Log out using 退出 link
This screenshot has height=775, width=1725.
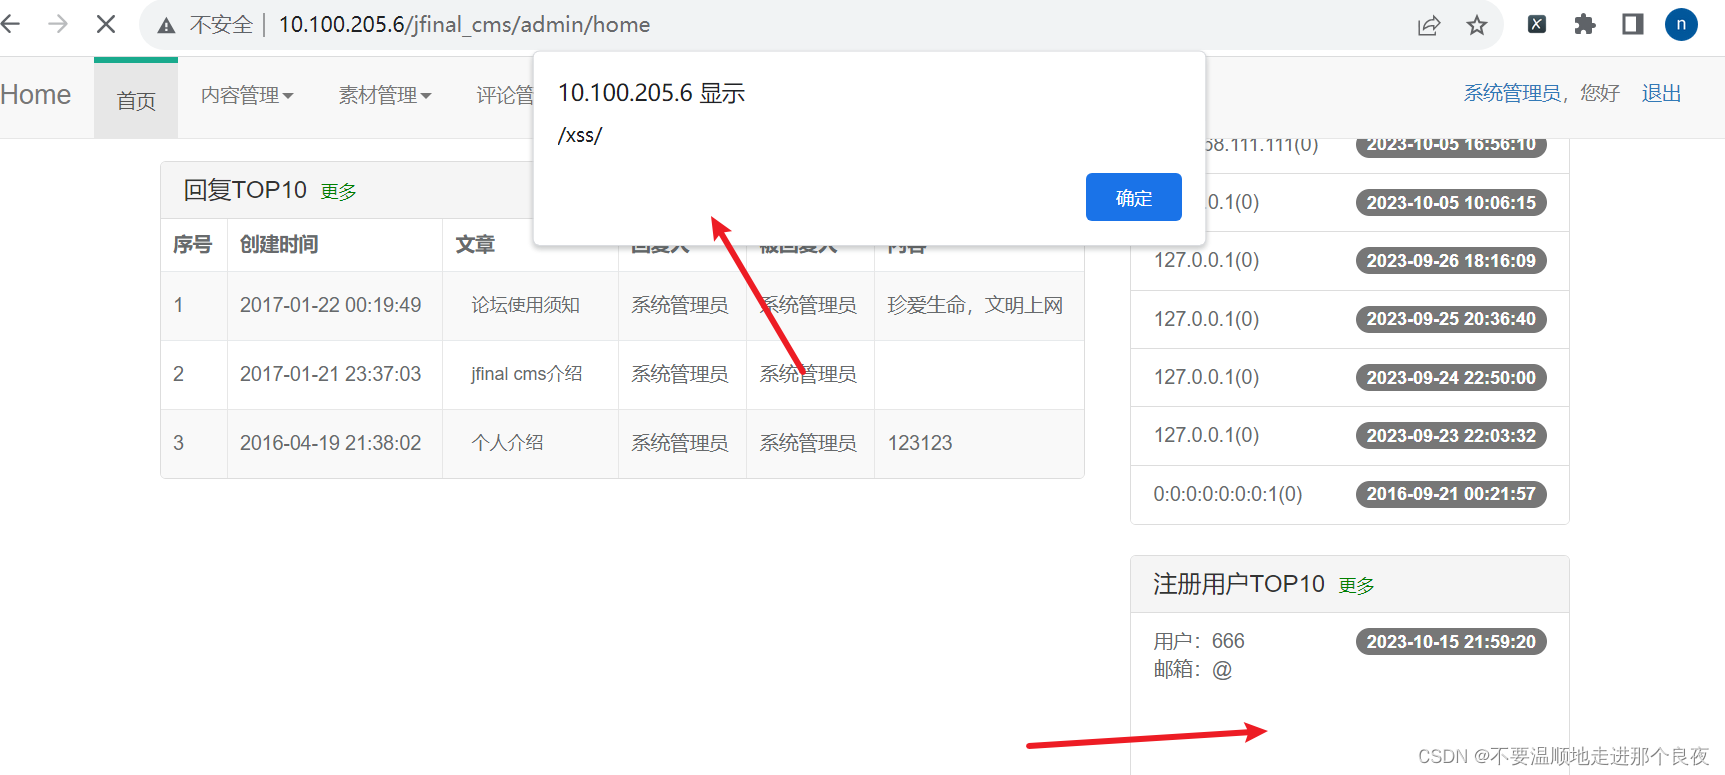tap(1661, 93)
